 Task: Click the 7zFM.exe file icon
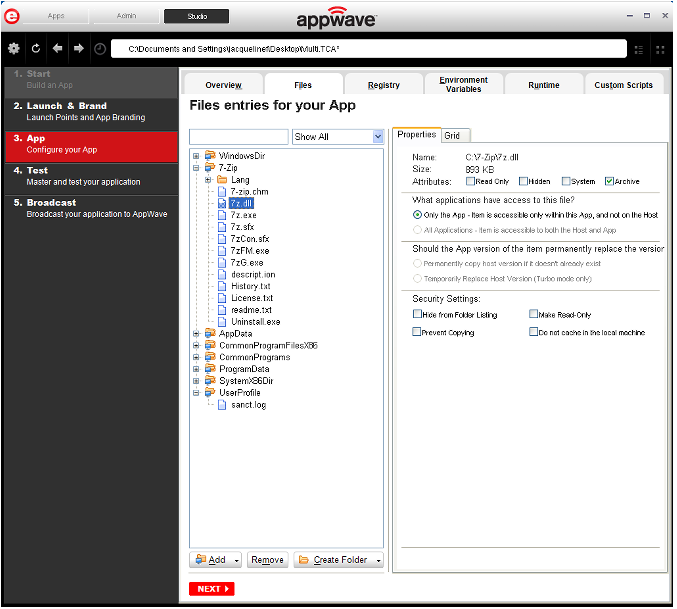[222, 251]
